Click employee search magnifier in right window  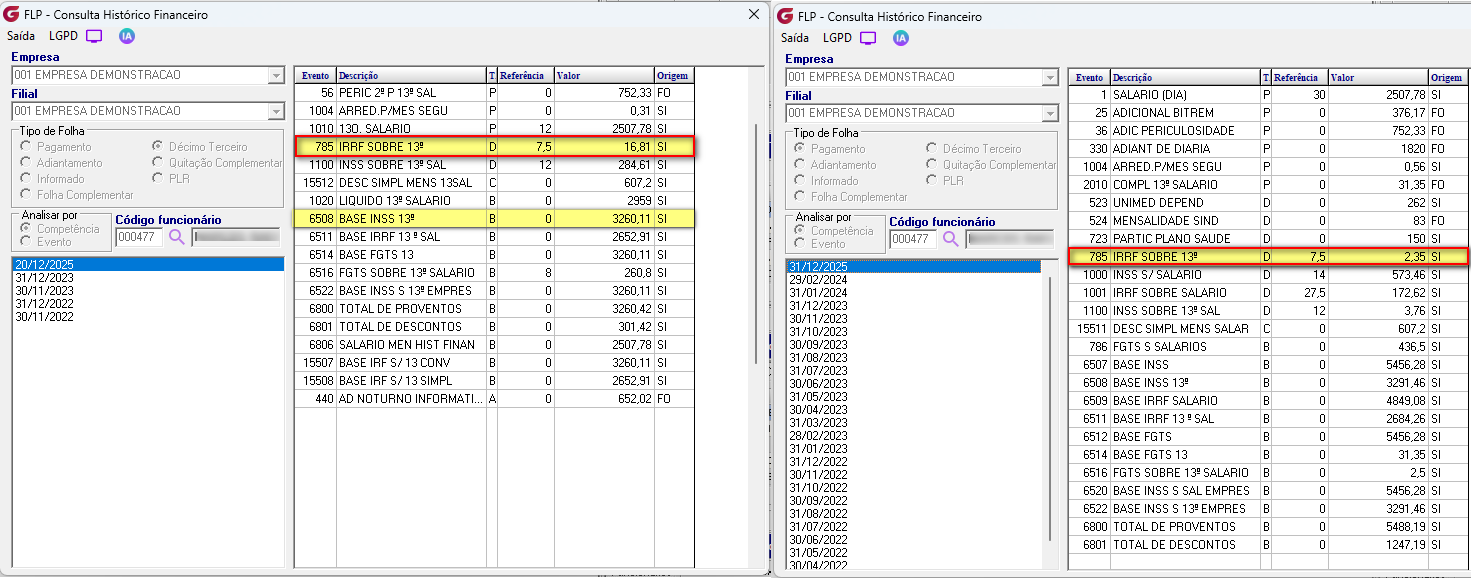951,239
